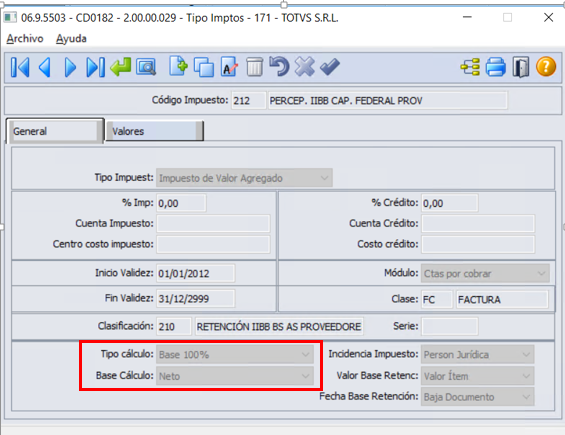This screenshot has width=565, height=435.
Task: Open the Archivo menu
Action: (x=25, y=39)
